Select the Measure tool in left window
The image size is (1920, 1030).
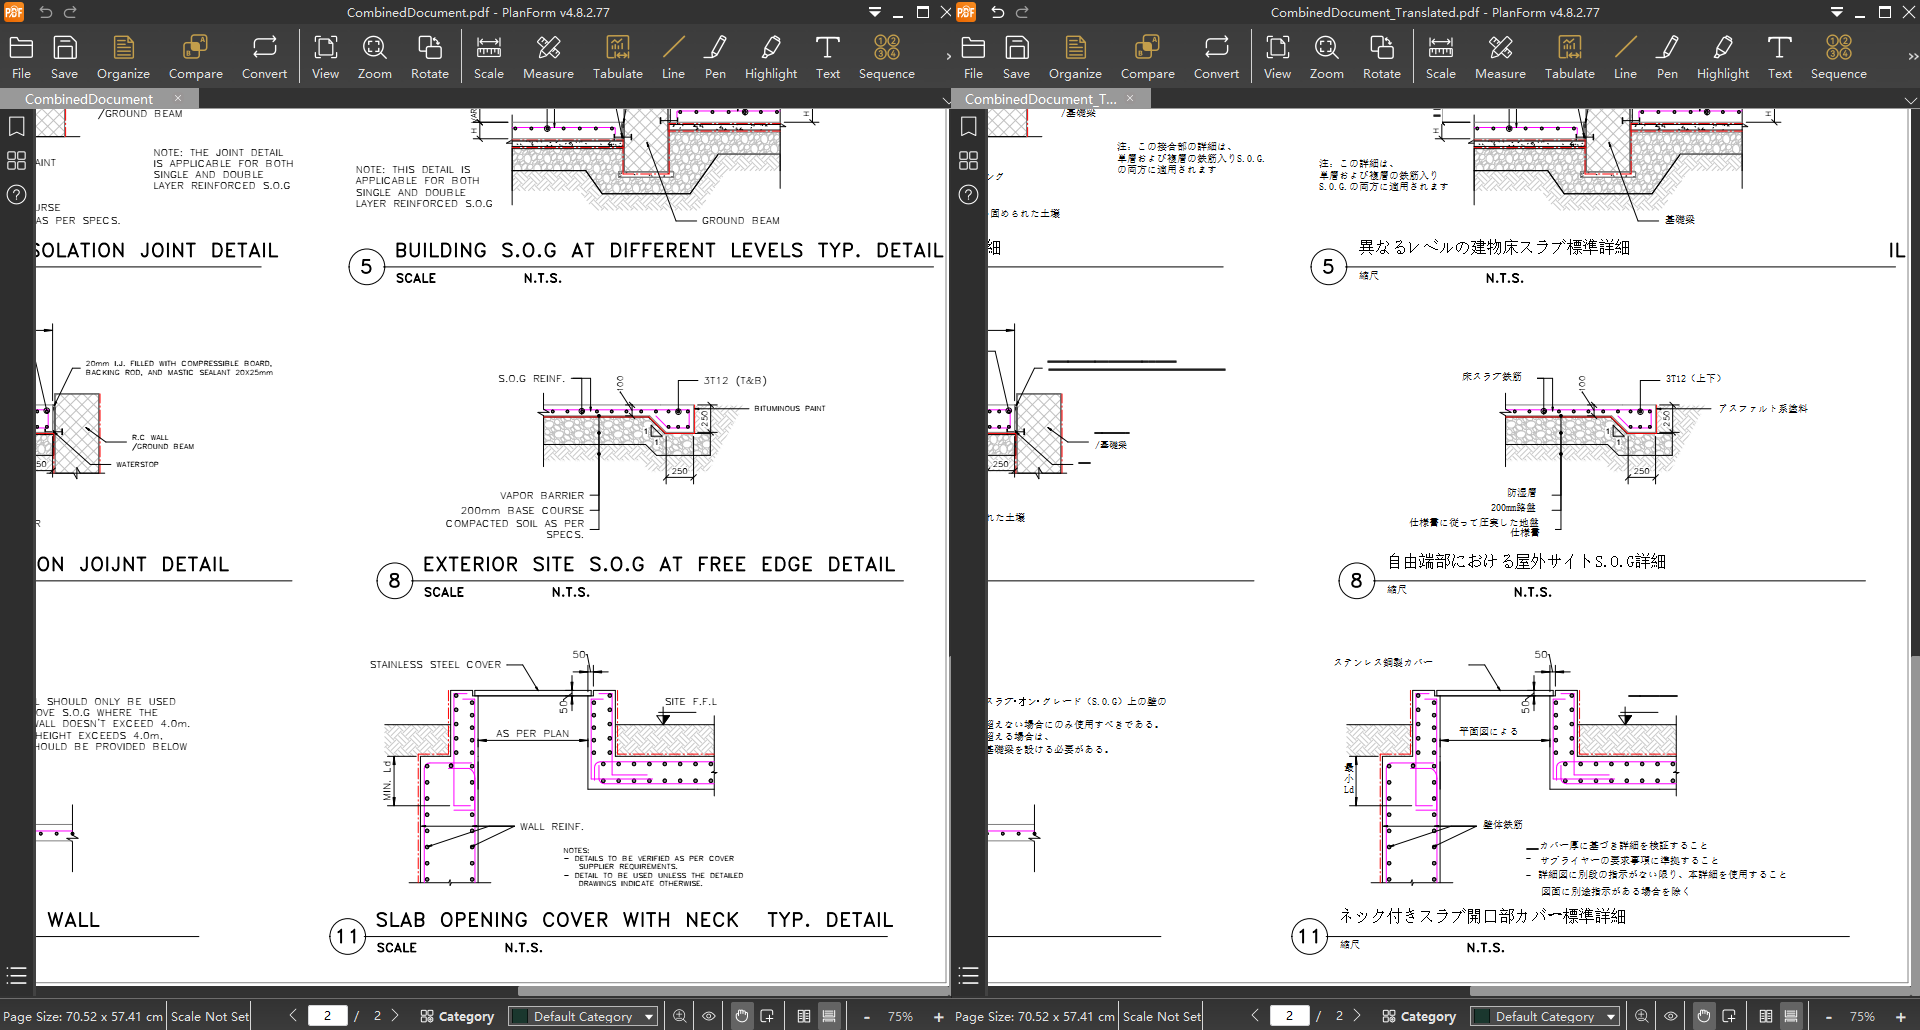coord(548,57)
